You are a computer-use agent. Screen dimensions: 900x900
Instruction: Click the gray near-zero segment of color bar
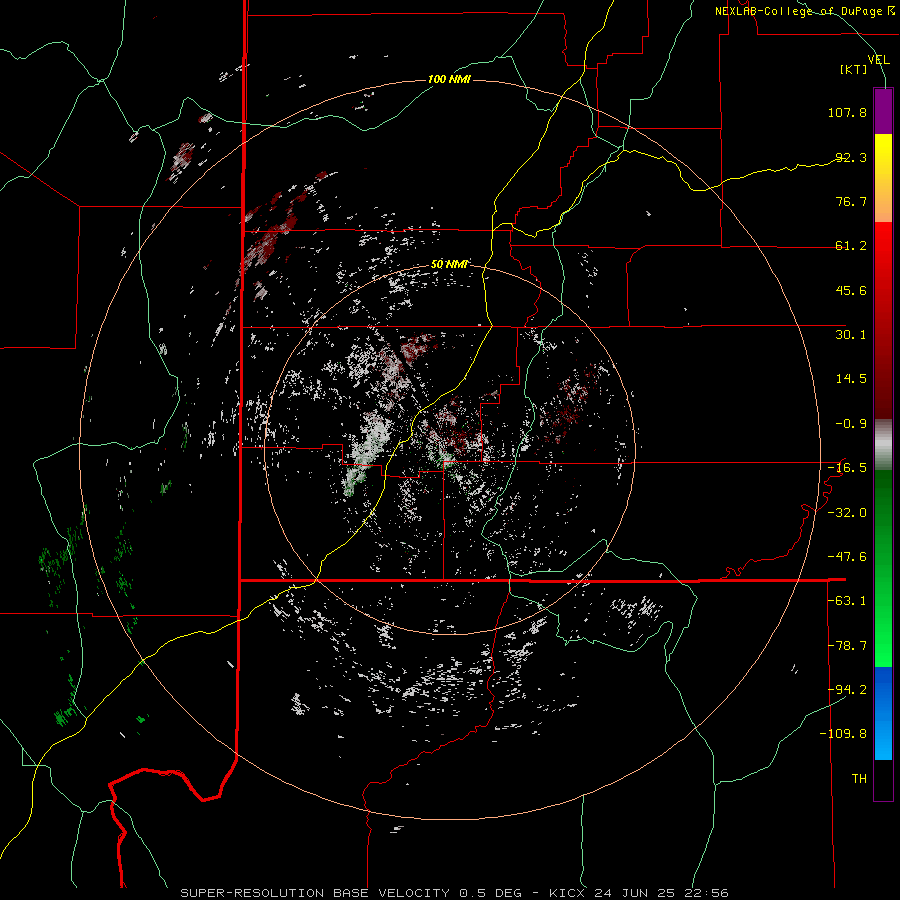(883, 445)
